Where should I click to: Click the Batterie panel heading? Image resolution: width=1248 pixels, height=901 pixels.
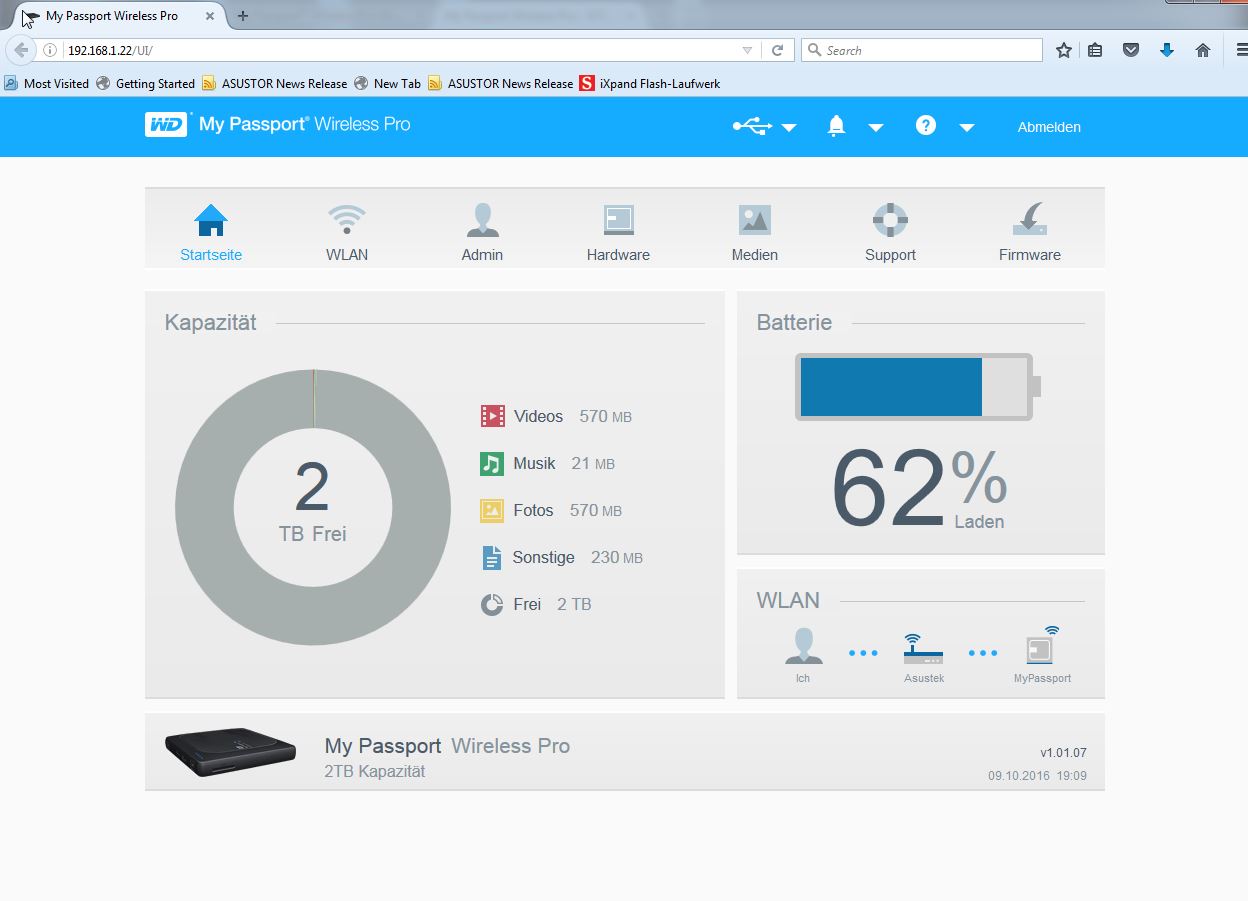click(x=794, y=322)
